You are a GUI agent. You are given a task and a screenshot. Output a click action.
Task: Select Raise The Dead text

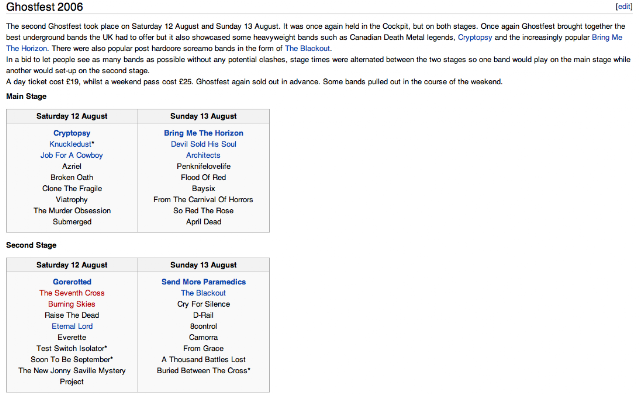click(x=72, y=315)
